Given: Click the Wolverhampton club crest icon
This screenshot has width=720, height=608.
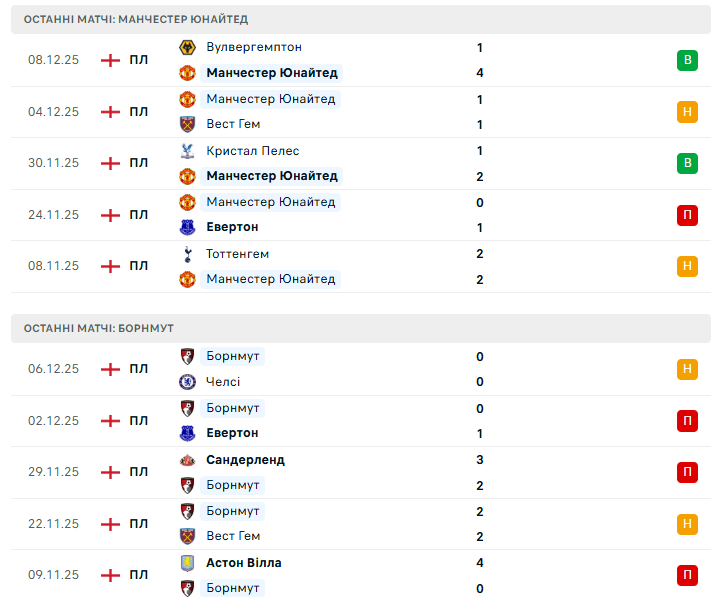Looking at the screenshot, I should [187, 47].
